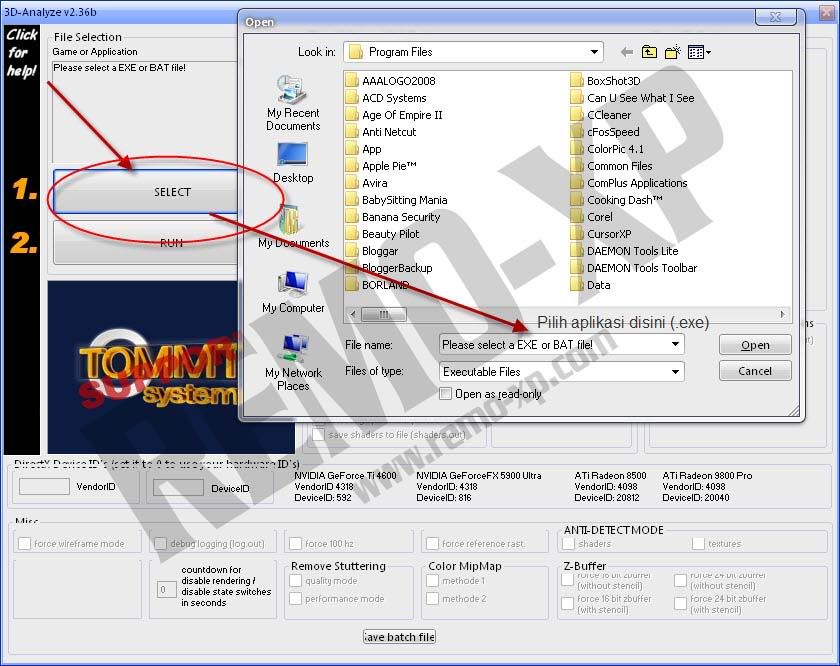Go to Desktop in places bar
Viewport: 840px width, 666px height.
coord(293,162)
